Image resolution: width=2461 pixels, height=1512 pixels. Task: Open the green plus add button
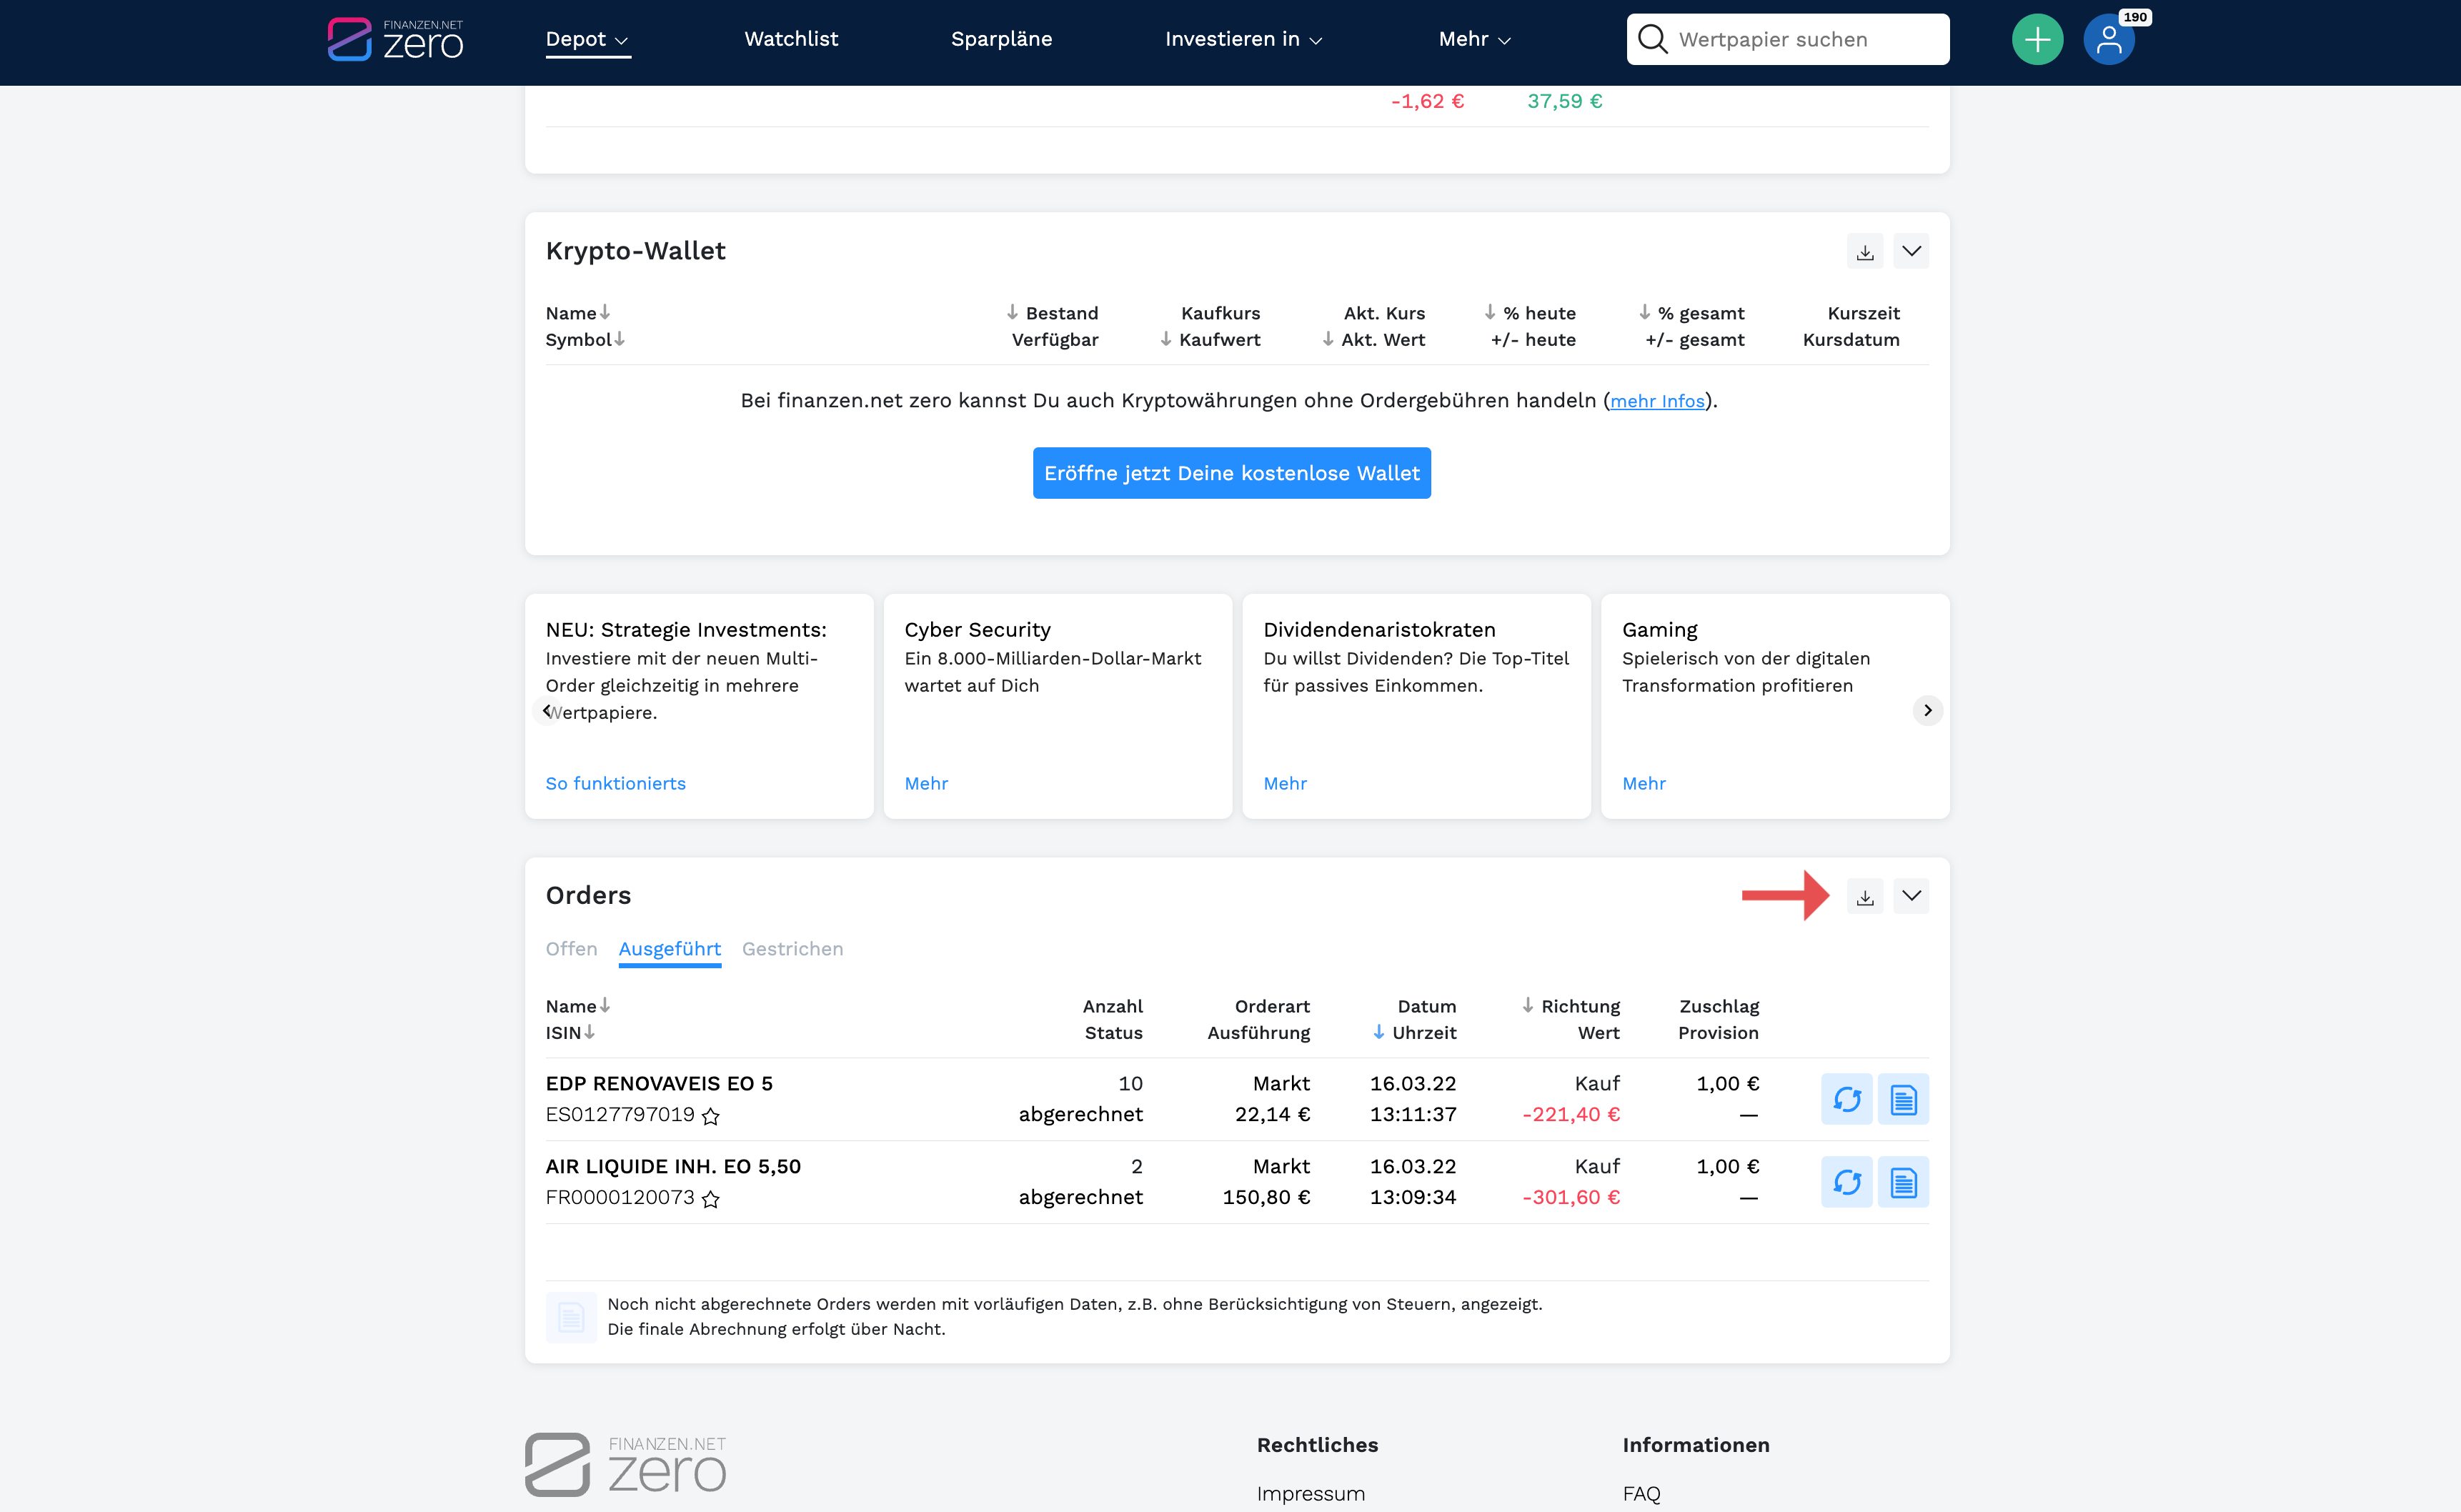coord(2037,40)
